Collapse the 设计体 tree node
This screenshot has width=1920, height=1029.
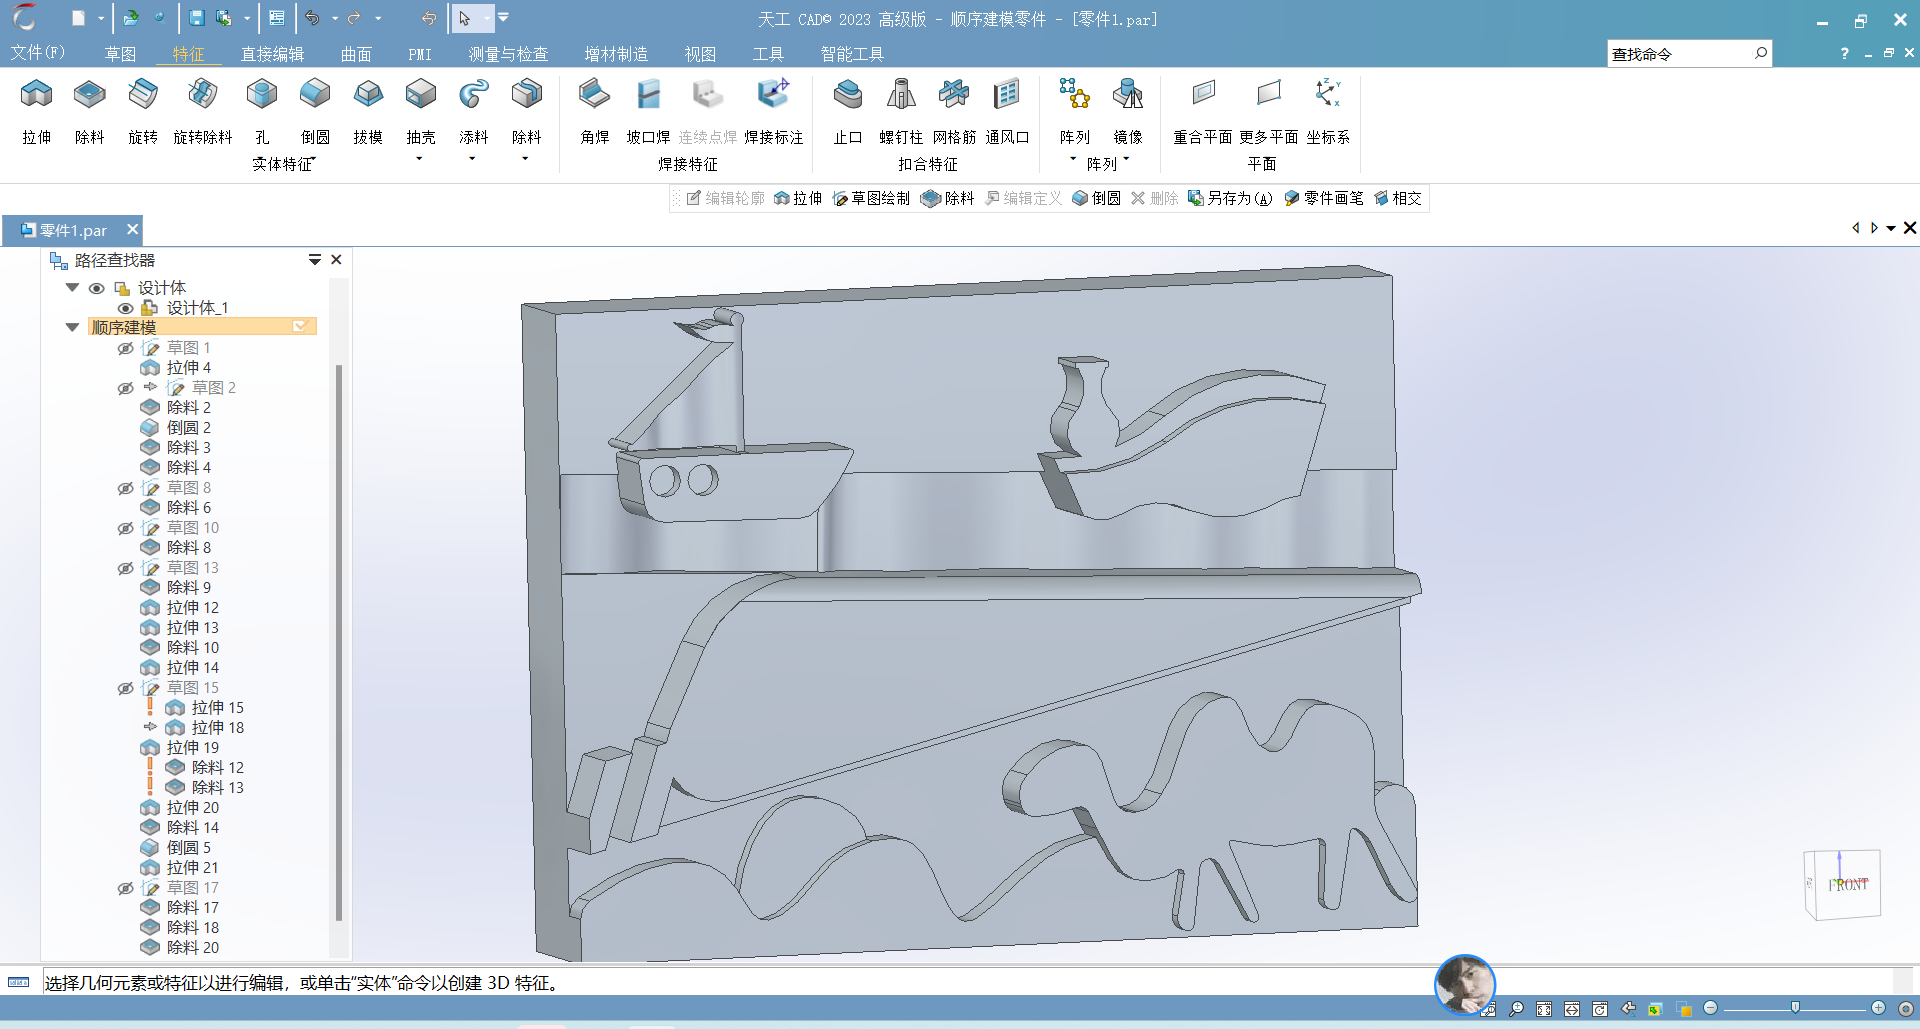(72, 287)
